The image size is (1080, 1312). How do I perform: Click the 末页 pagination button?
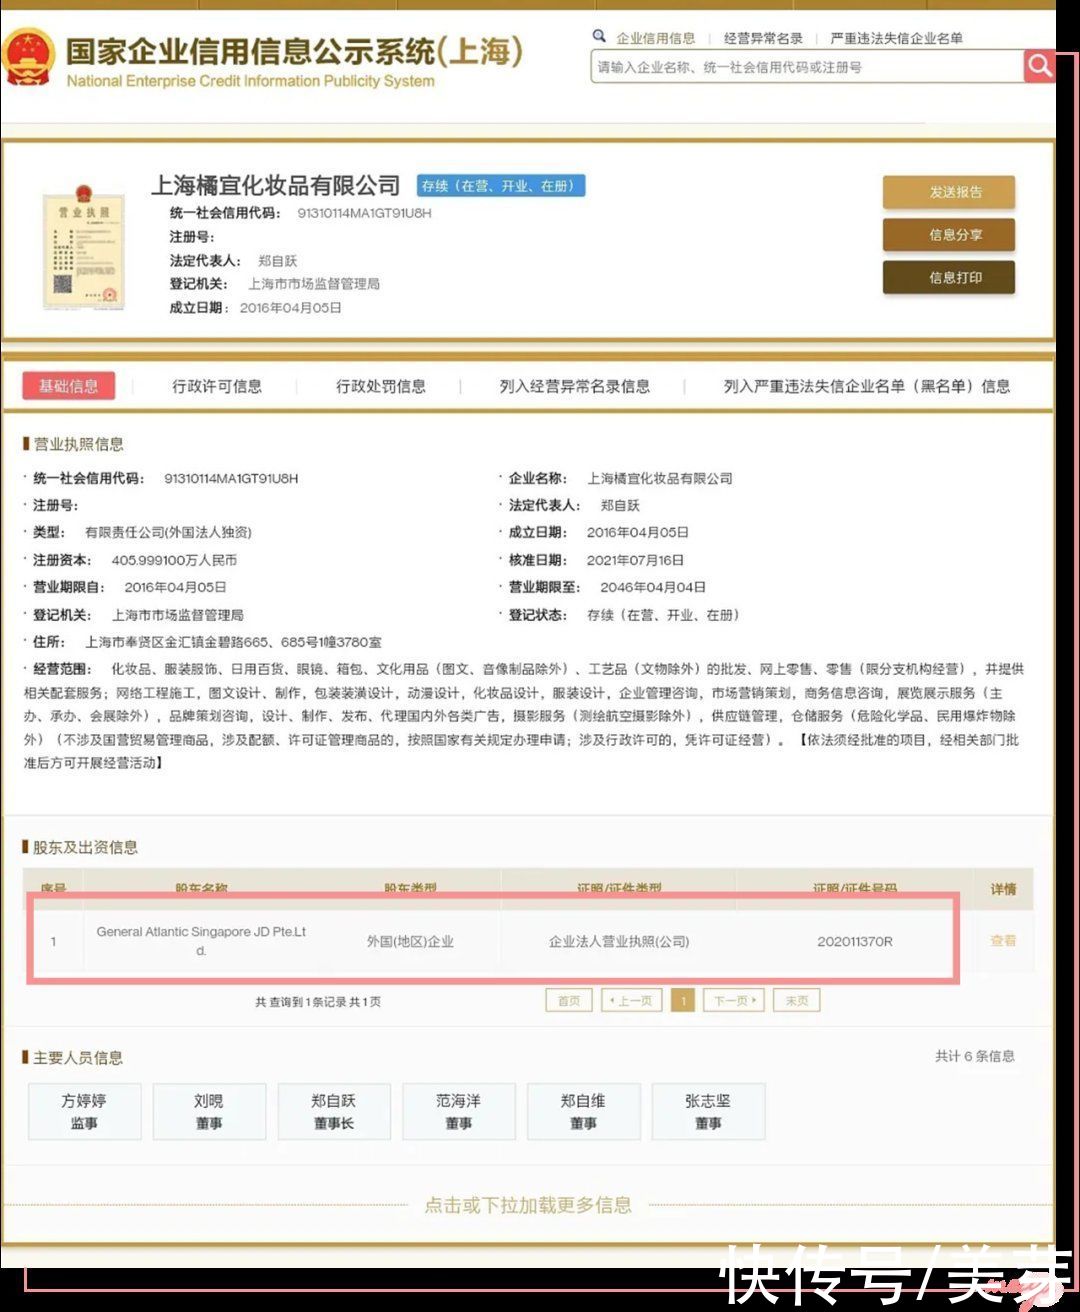click(797, 1000)
